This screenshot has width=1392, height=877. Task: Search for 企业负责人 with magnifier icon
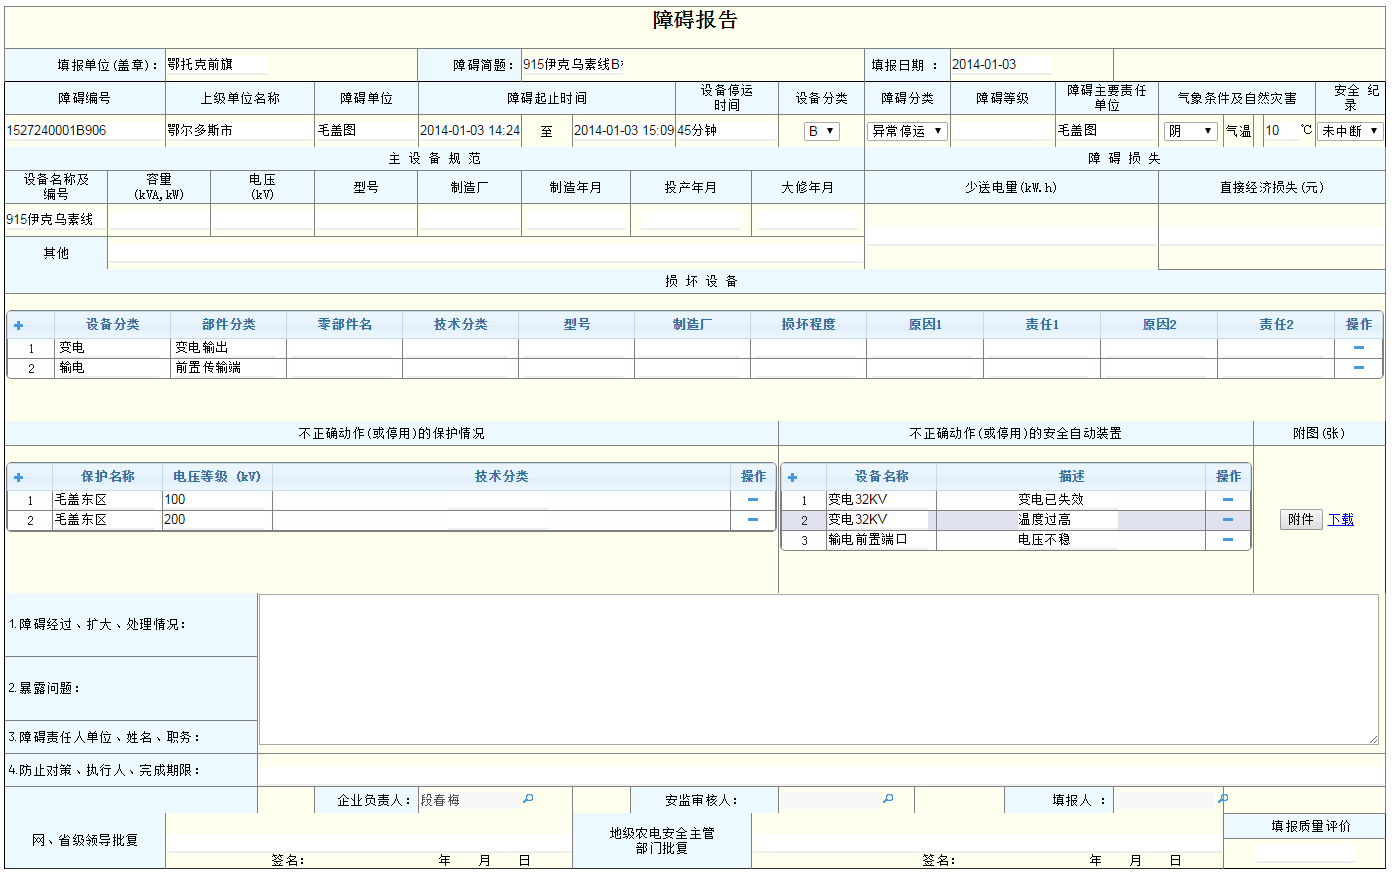[x=528, y=799]
